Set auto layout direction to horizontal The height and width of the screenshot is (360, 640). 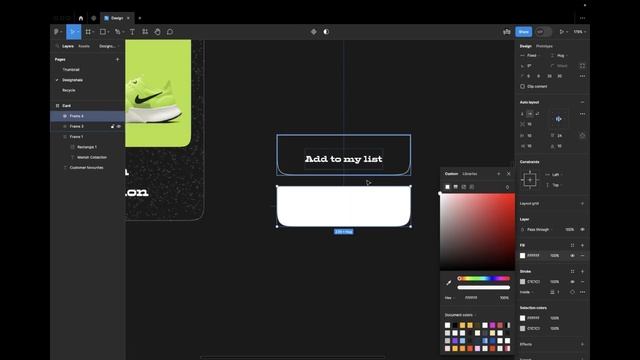tap(529, 114)
